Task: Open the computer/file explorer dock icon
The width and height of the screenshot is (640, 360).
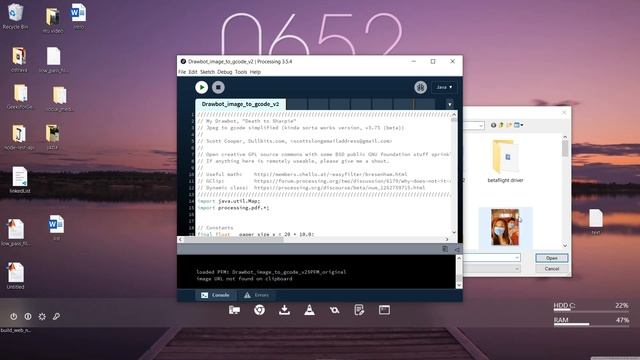Action: click(234, 310)
